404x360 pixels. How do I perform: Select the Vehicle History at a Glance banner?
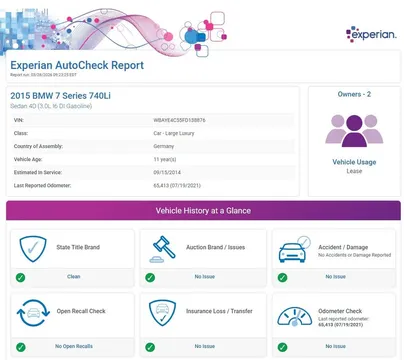(x=203, y=211)
